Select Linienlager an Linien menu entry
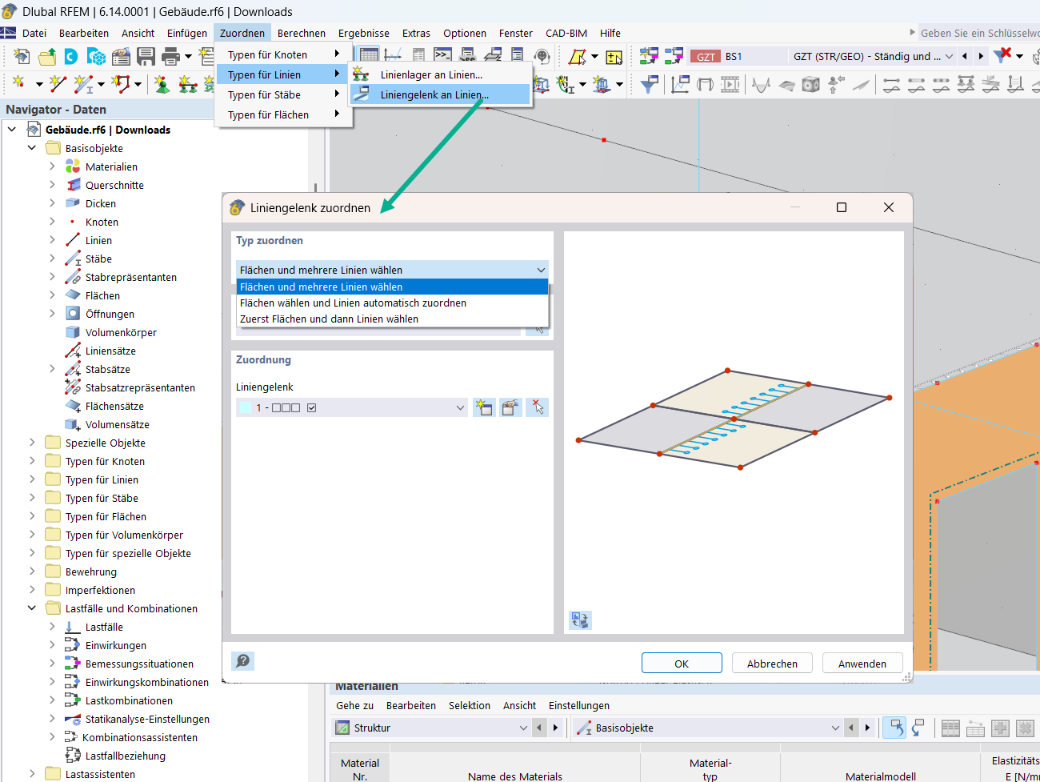This screenshot has width=1040, height=782. (440, 75)
